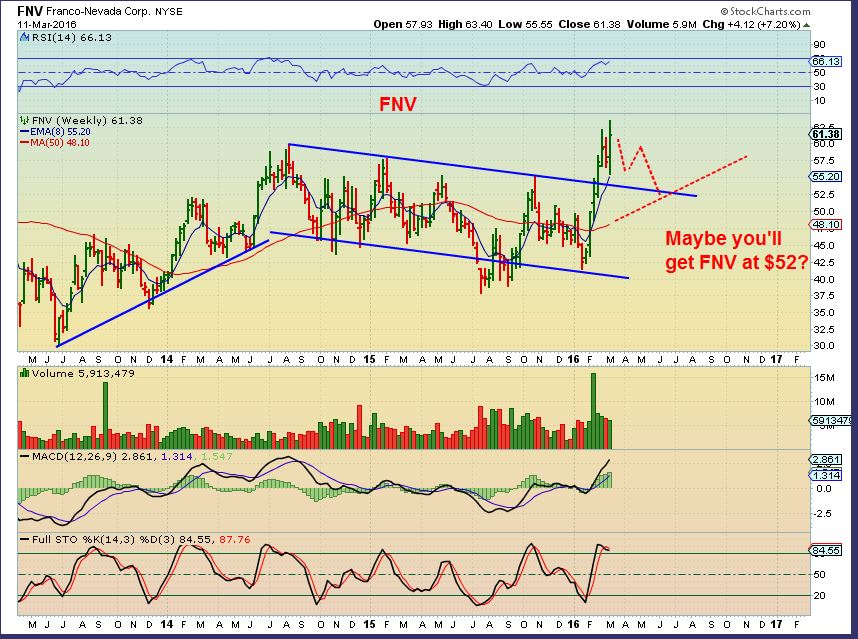Click the 20 stochastic axis label
Screen dimensions: 858x639
coord(820,596)
